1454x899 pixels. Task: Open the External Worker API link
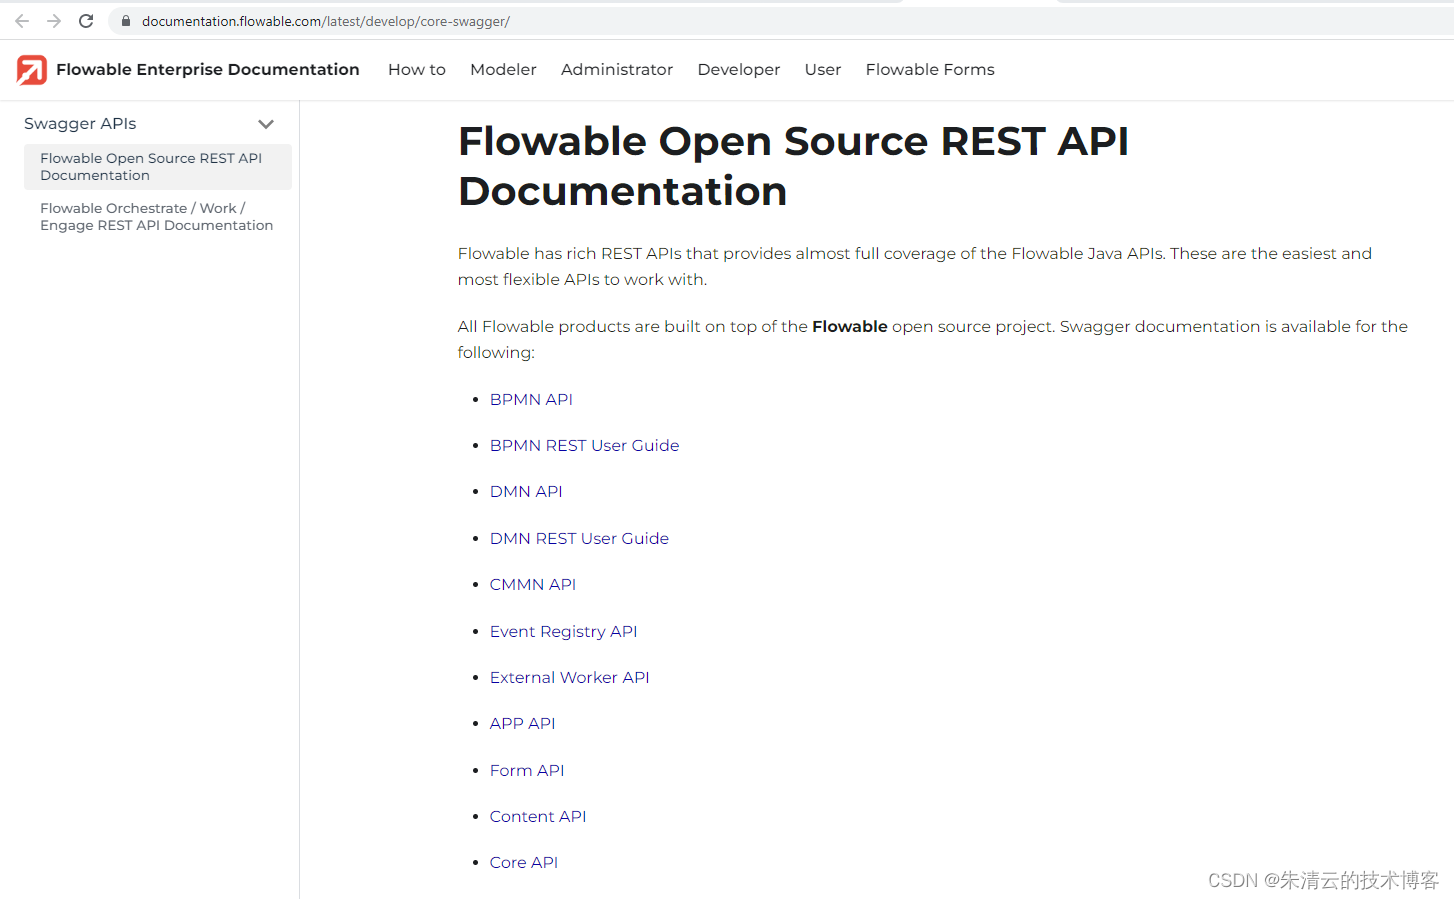(569, 677)
